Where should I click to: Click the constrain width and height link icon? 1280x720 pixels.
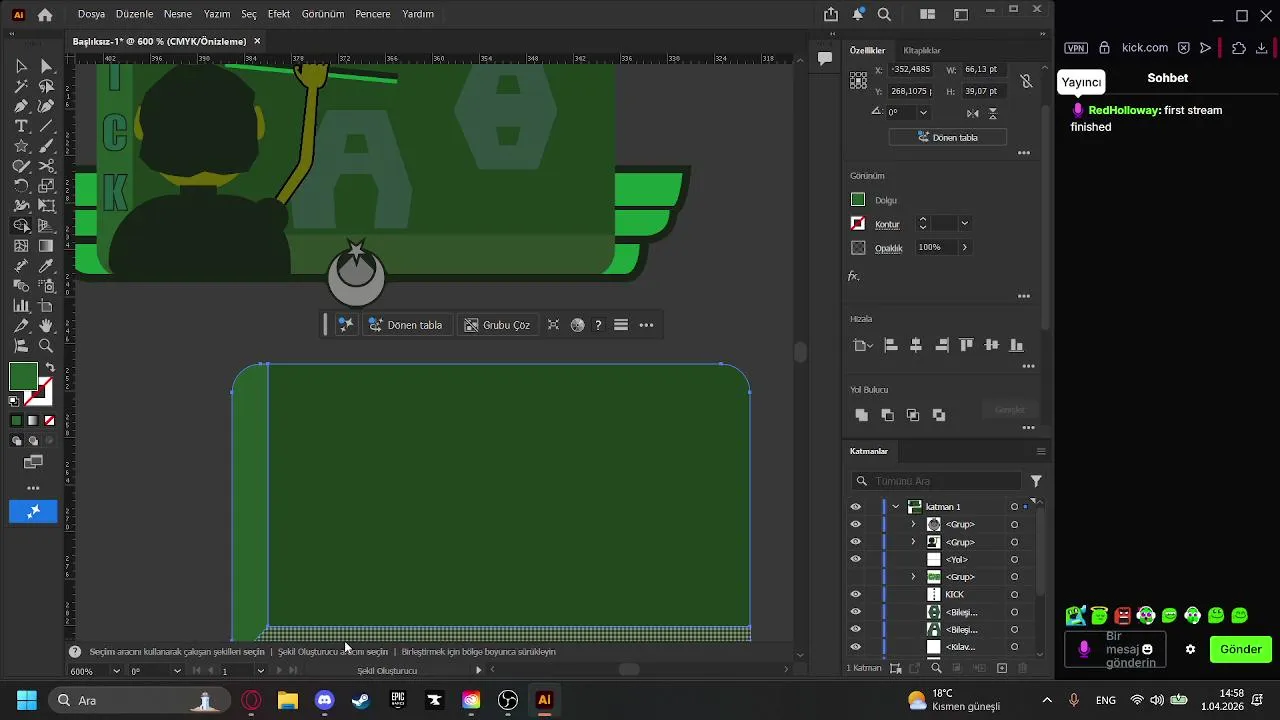[1026, 81]
